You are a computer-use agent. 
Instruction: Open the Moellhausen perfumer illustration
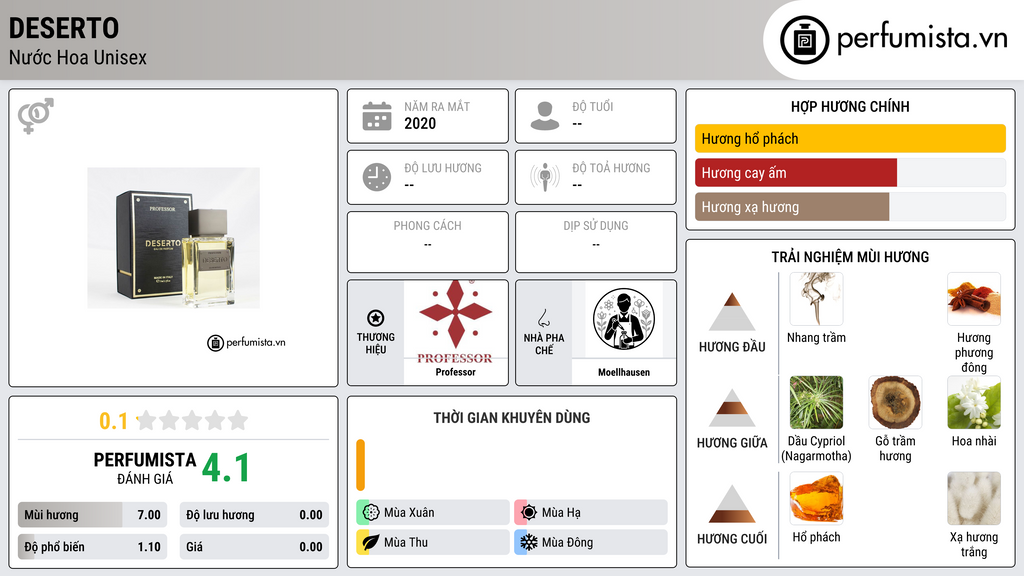(x=624, y=319)
